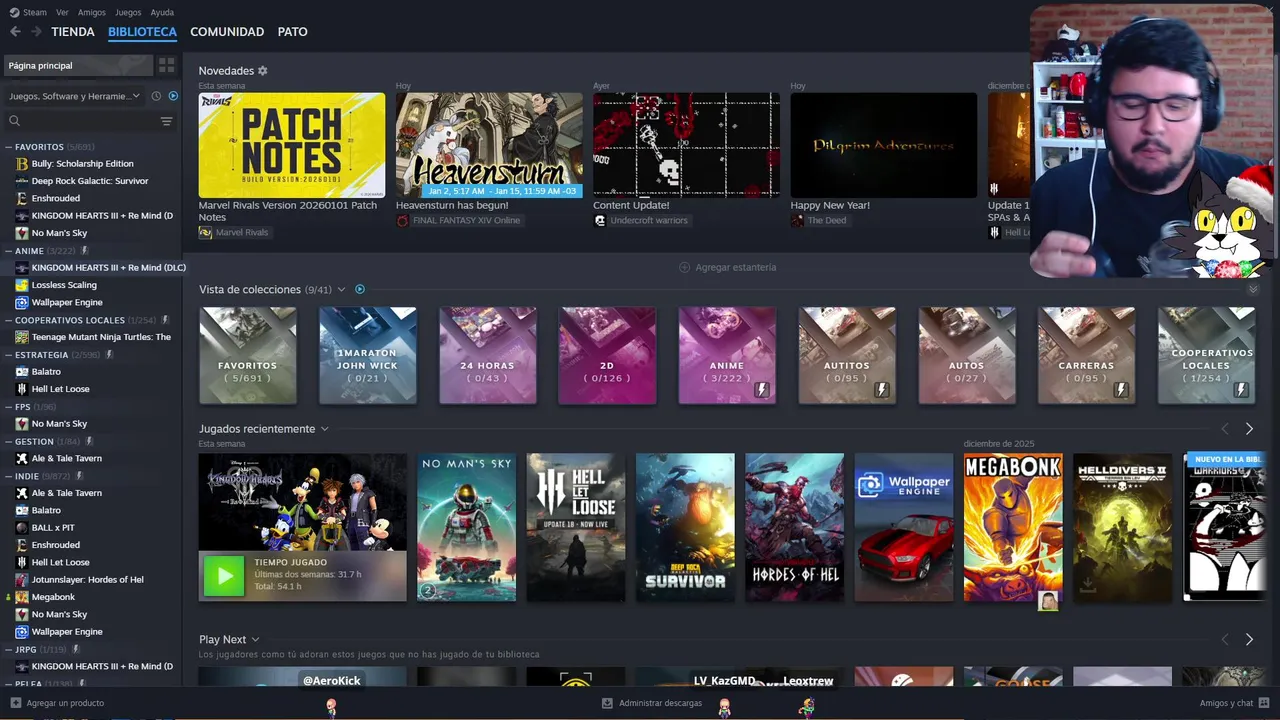Open Novedades settings gear

[263, 71]
